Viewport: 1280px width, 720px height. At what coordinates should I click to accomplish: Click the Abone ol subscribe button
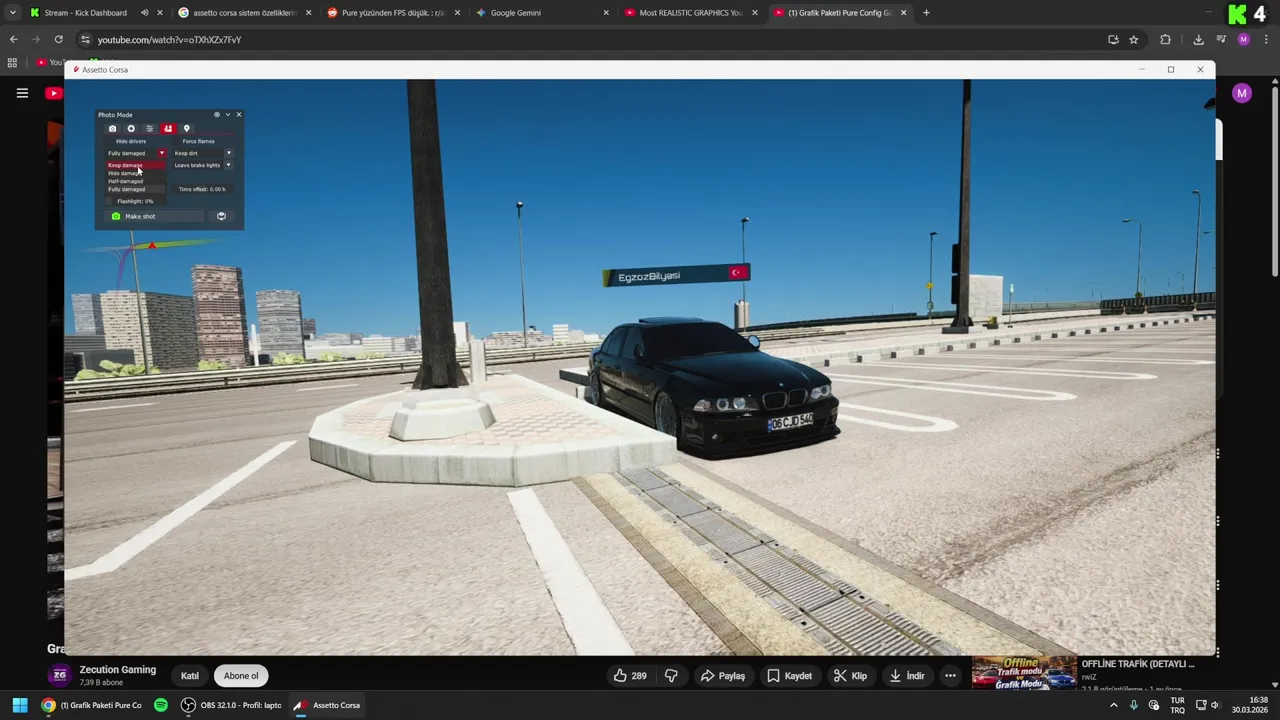click(x=241, y=675)
